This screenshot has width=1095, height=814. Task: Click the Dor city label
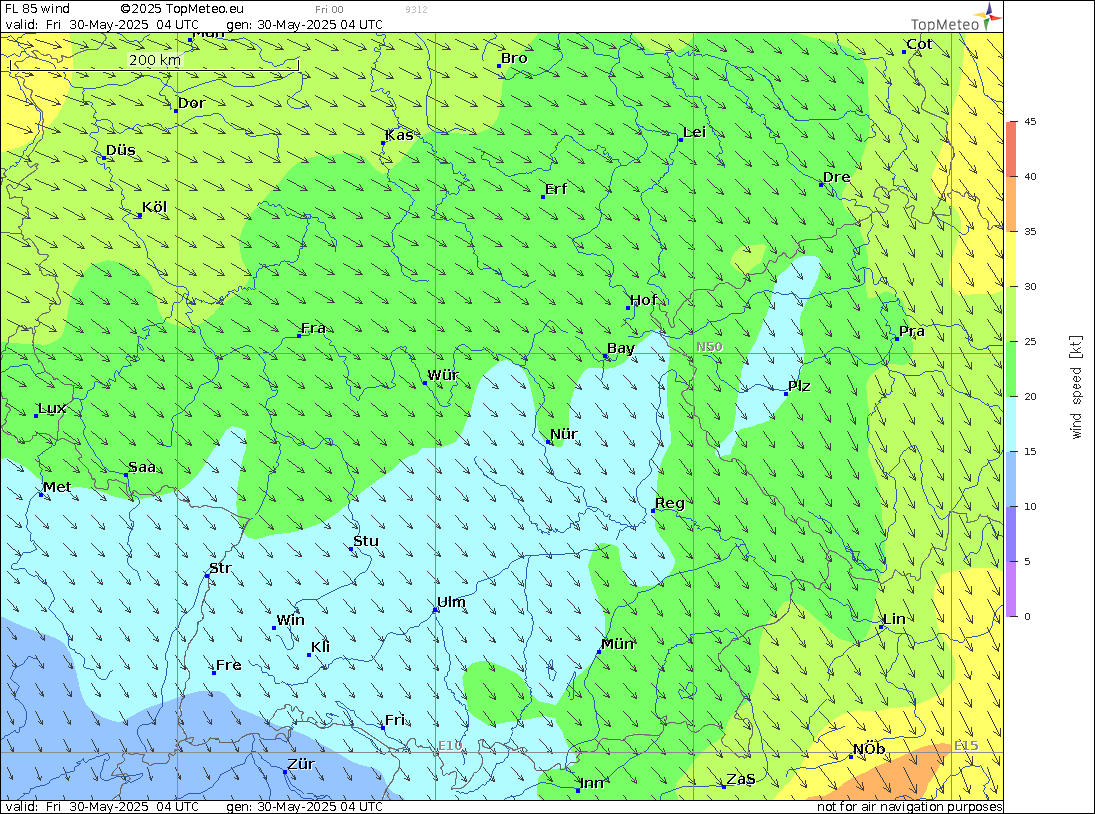tap(191, 103)
